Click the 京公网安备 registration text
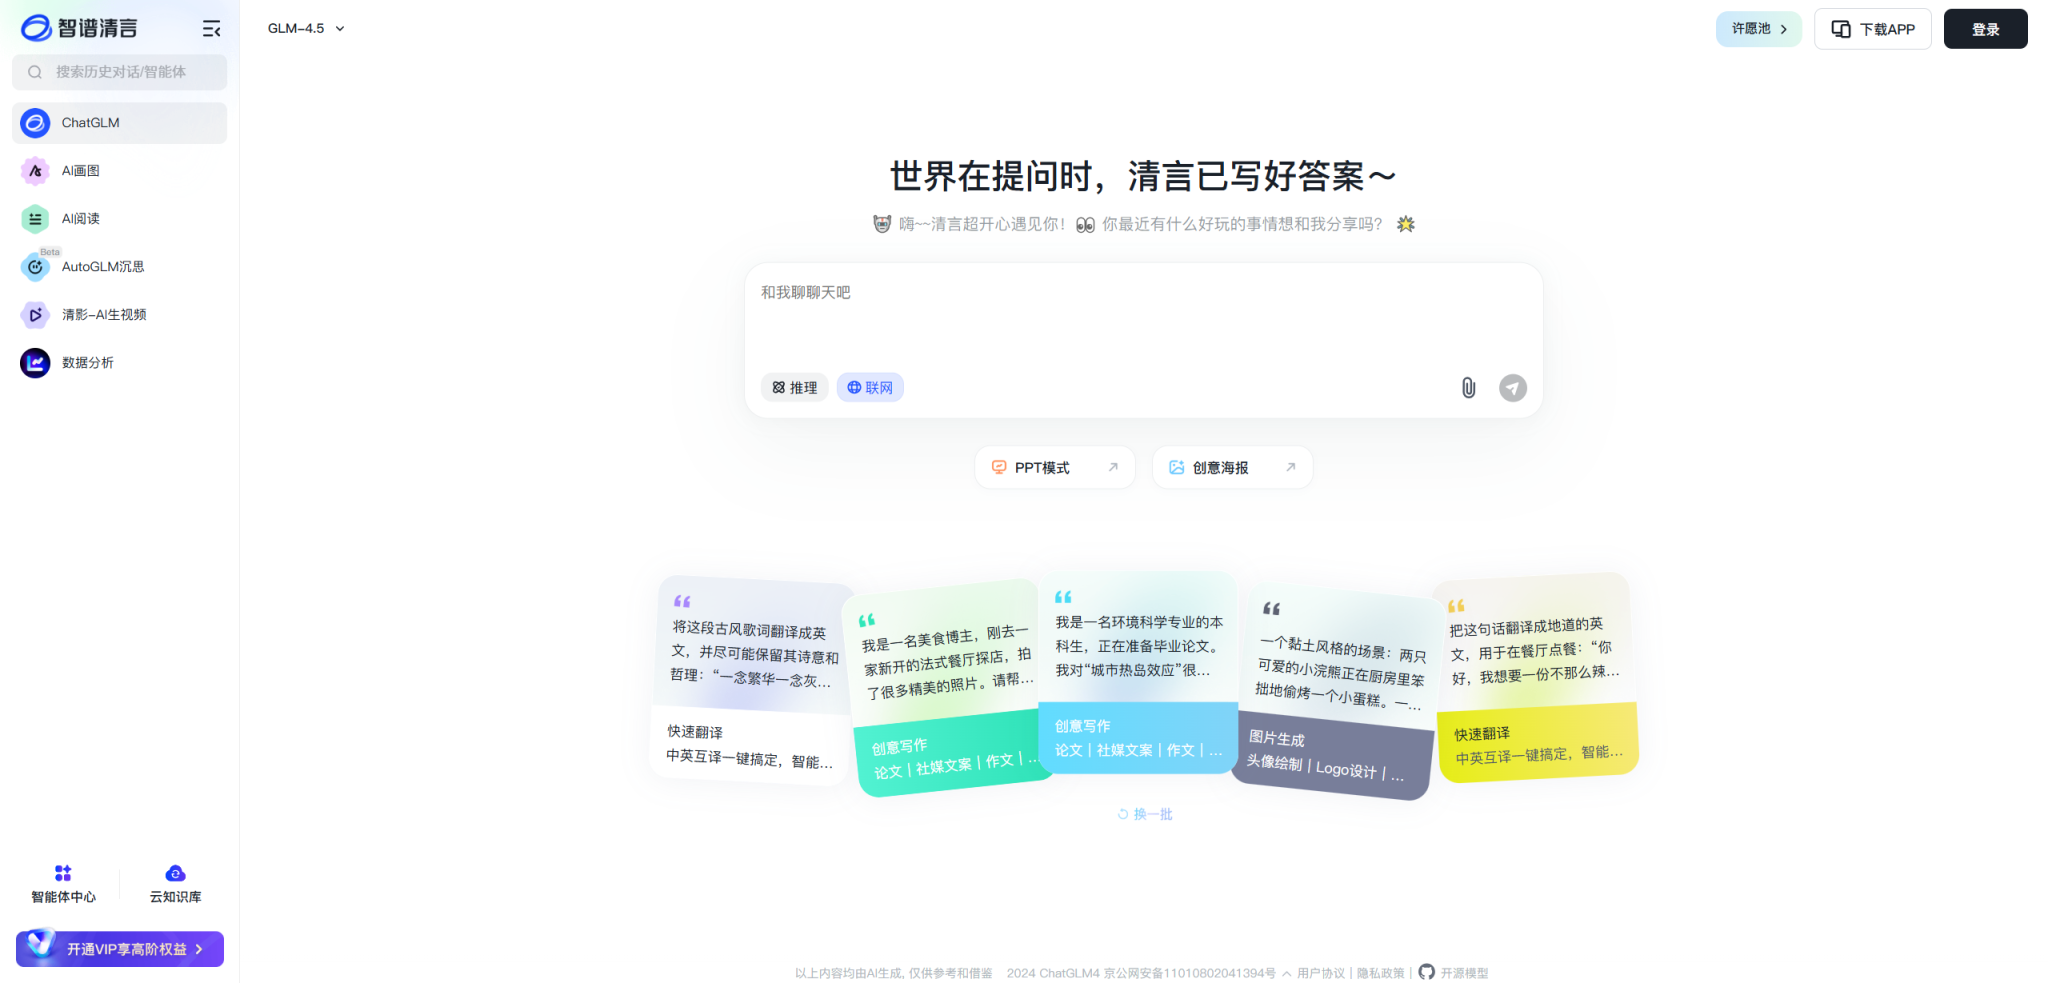 click(1190, 973)
